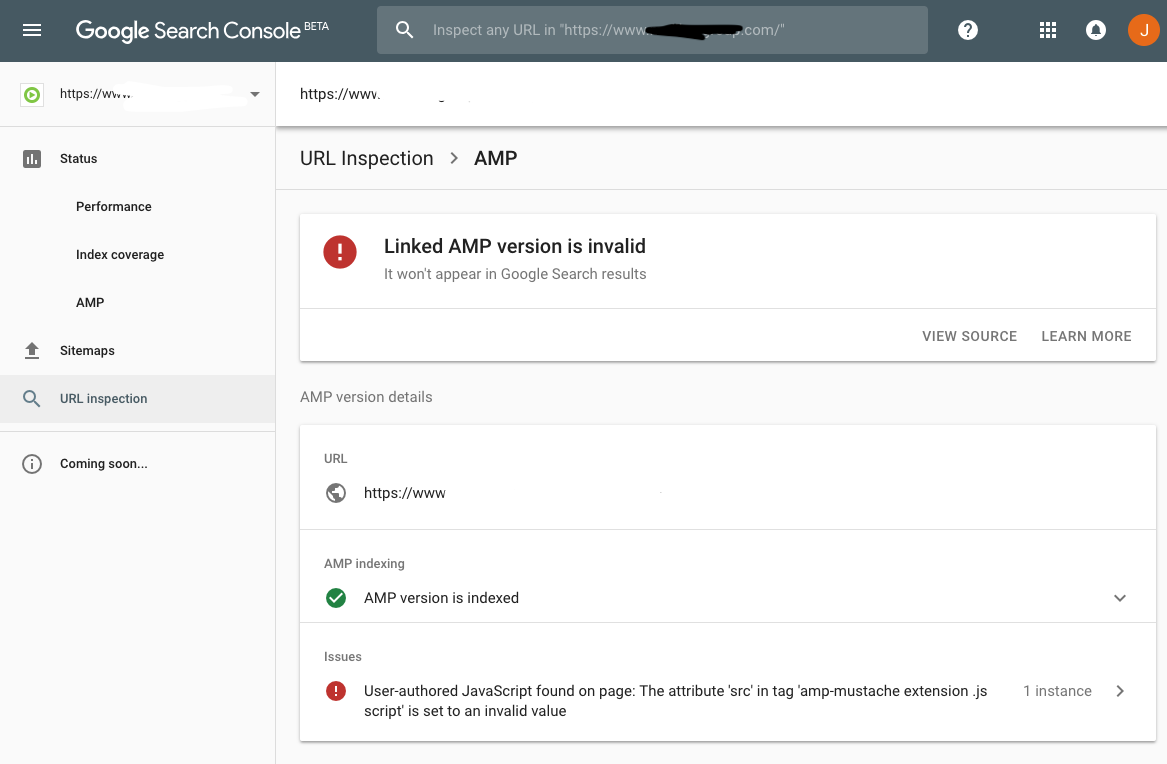The width and height of the screenshot is (1167, 764).
Task: Click LEARN MORE button
Action: 1086,336
